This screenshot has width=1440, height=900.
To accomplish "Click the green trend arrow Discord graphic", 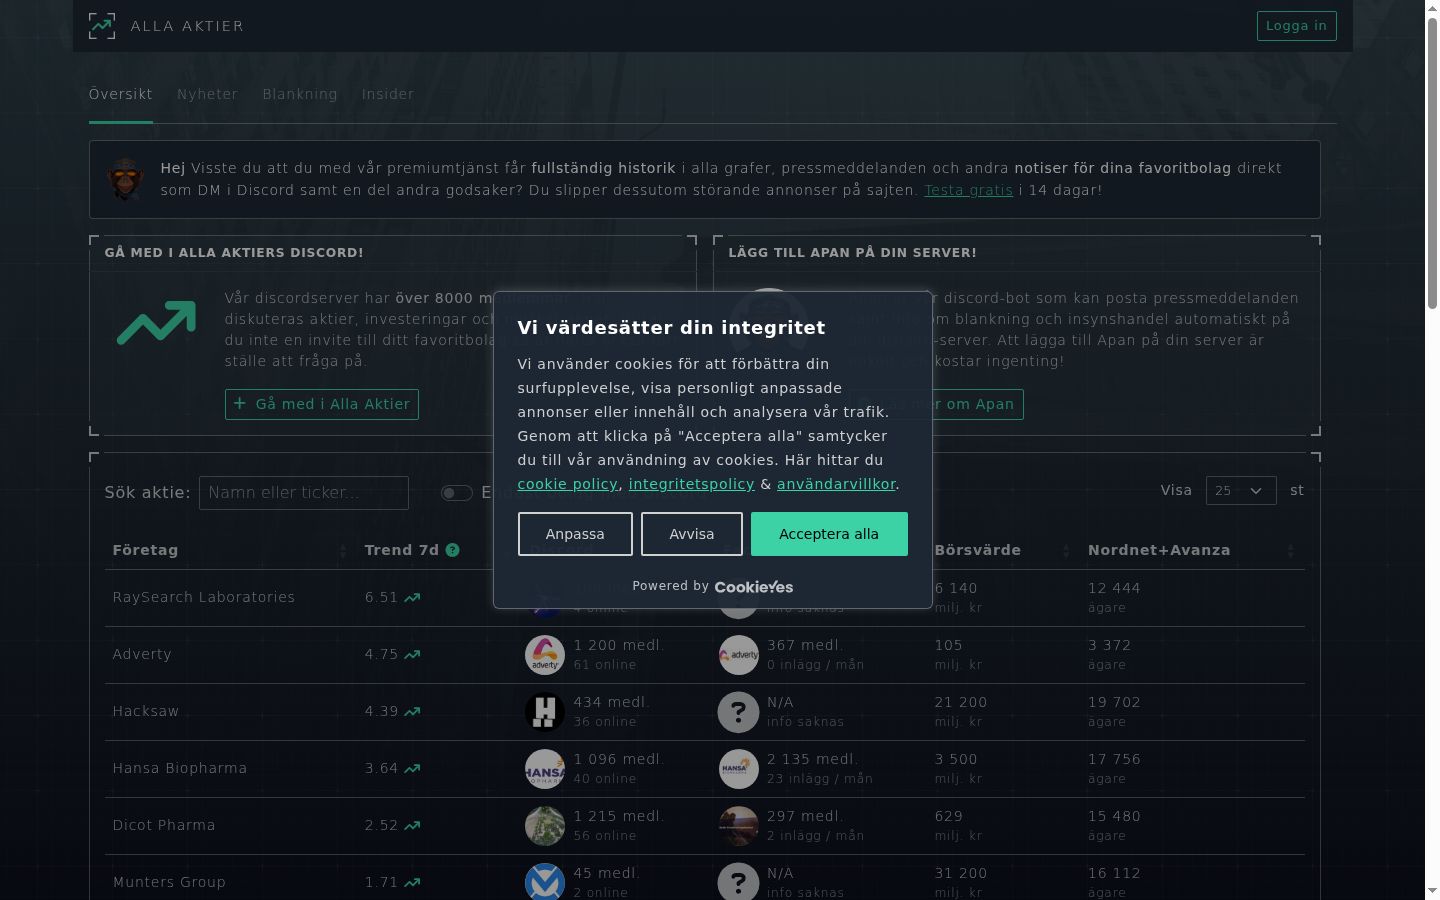I will coord(157,324).
